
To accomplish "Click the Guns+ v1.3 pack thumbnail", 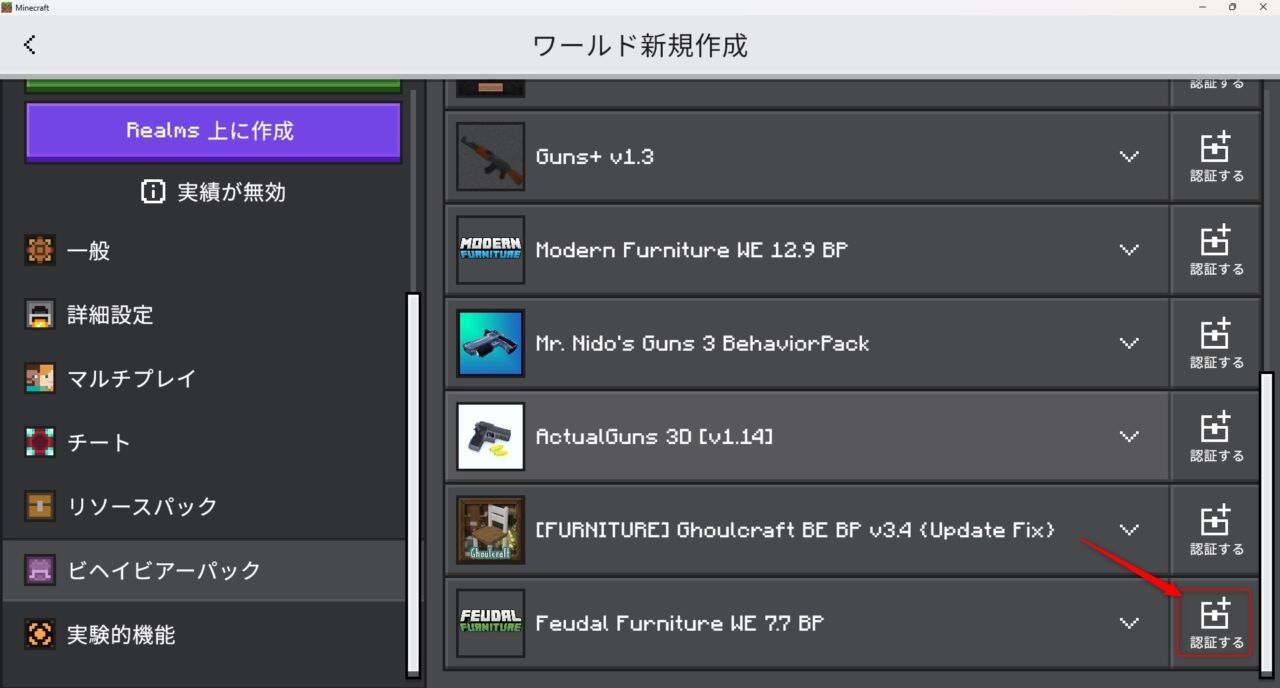I will pos(490,156).
